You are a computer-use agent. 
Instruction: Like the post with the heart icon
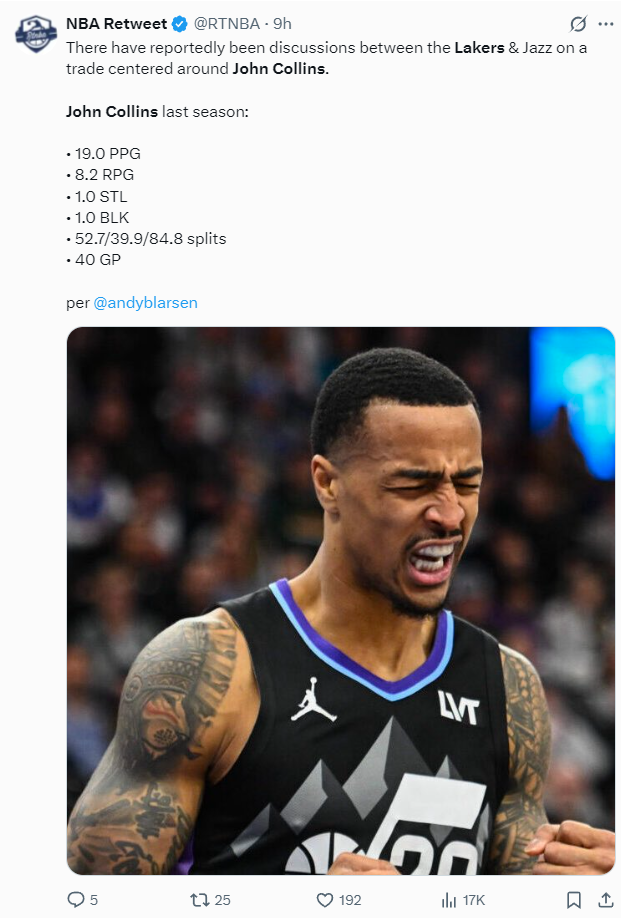(x=325, y=900)
